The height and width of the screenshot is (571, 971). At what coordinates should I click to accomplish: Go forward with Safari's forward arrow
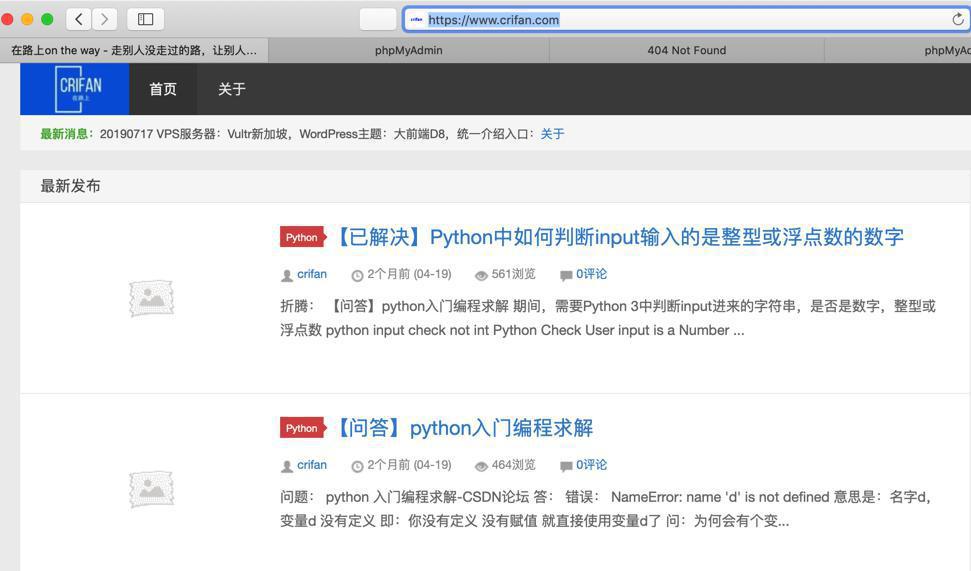[x=104, y=19]
